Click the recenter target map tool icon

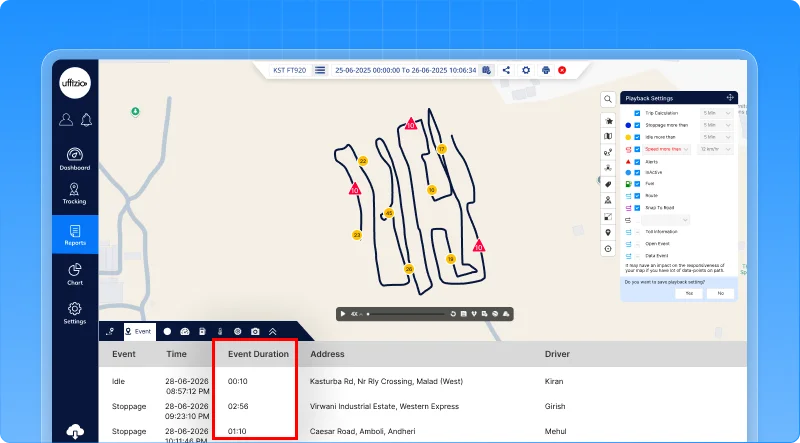tap(608, 249)
